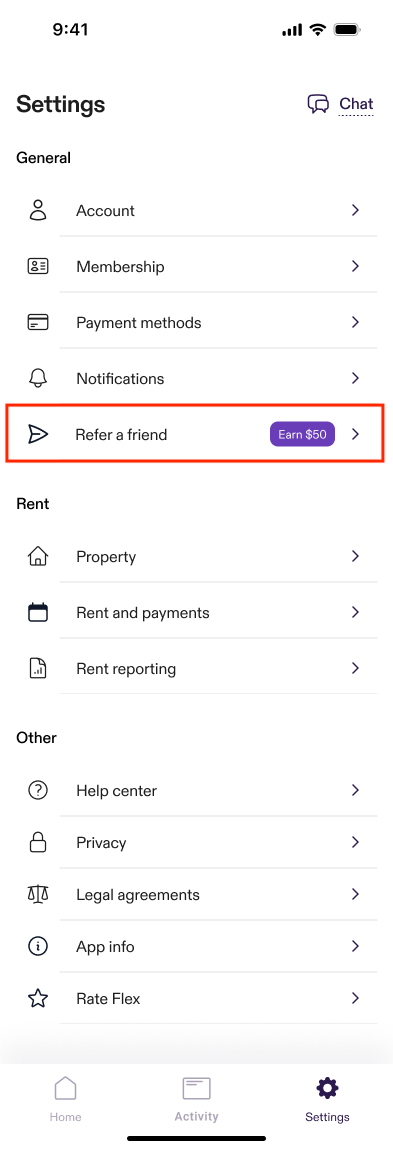Tap the chevron next to App info

click(356, 947)
